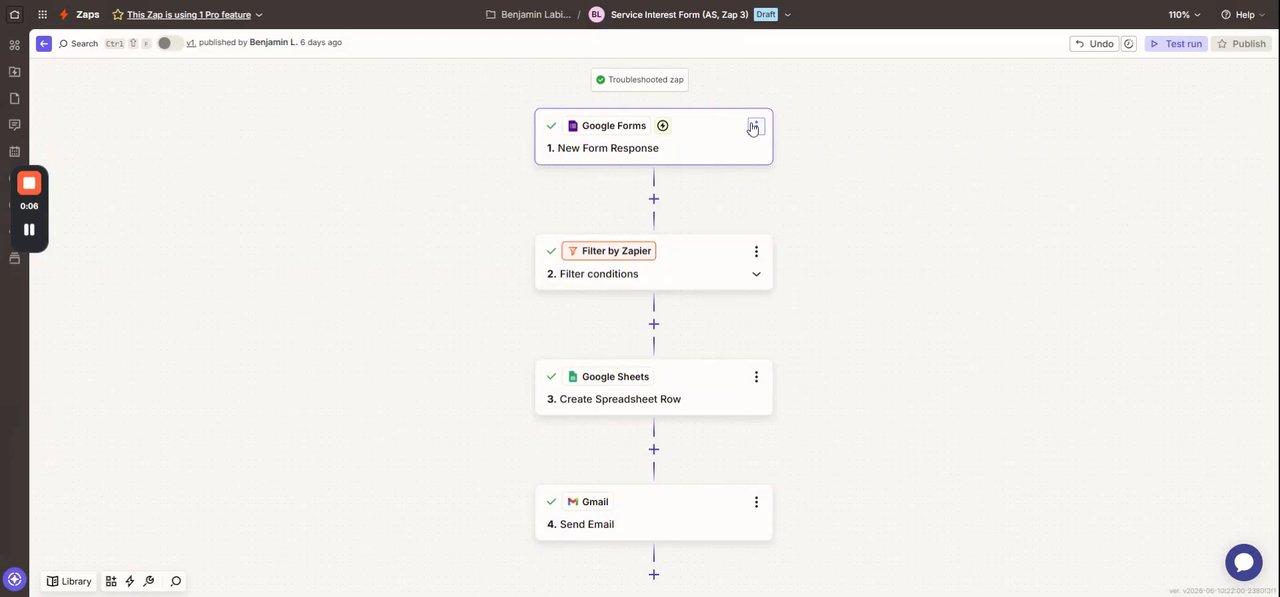Screen dimensions: 1280x597
Task: Click the wrench tool icon
Action: (149, 581)
